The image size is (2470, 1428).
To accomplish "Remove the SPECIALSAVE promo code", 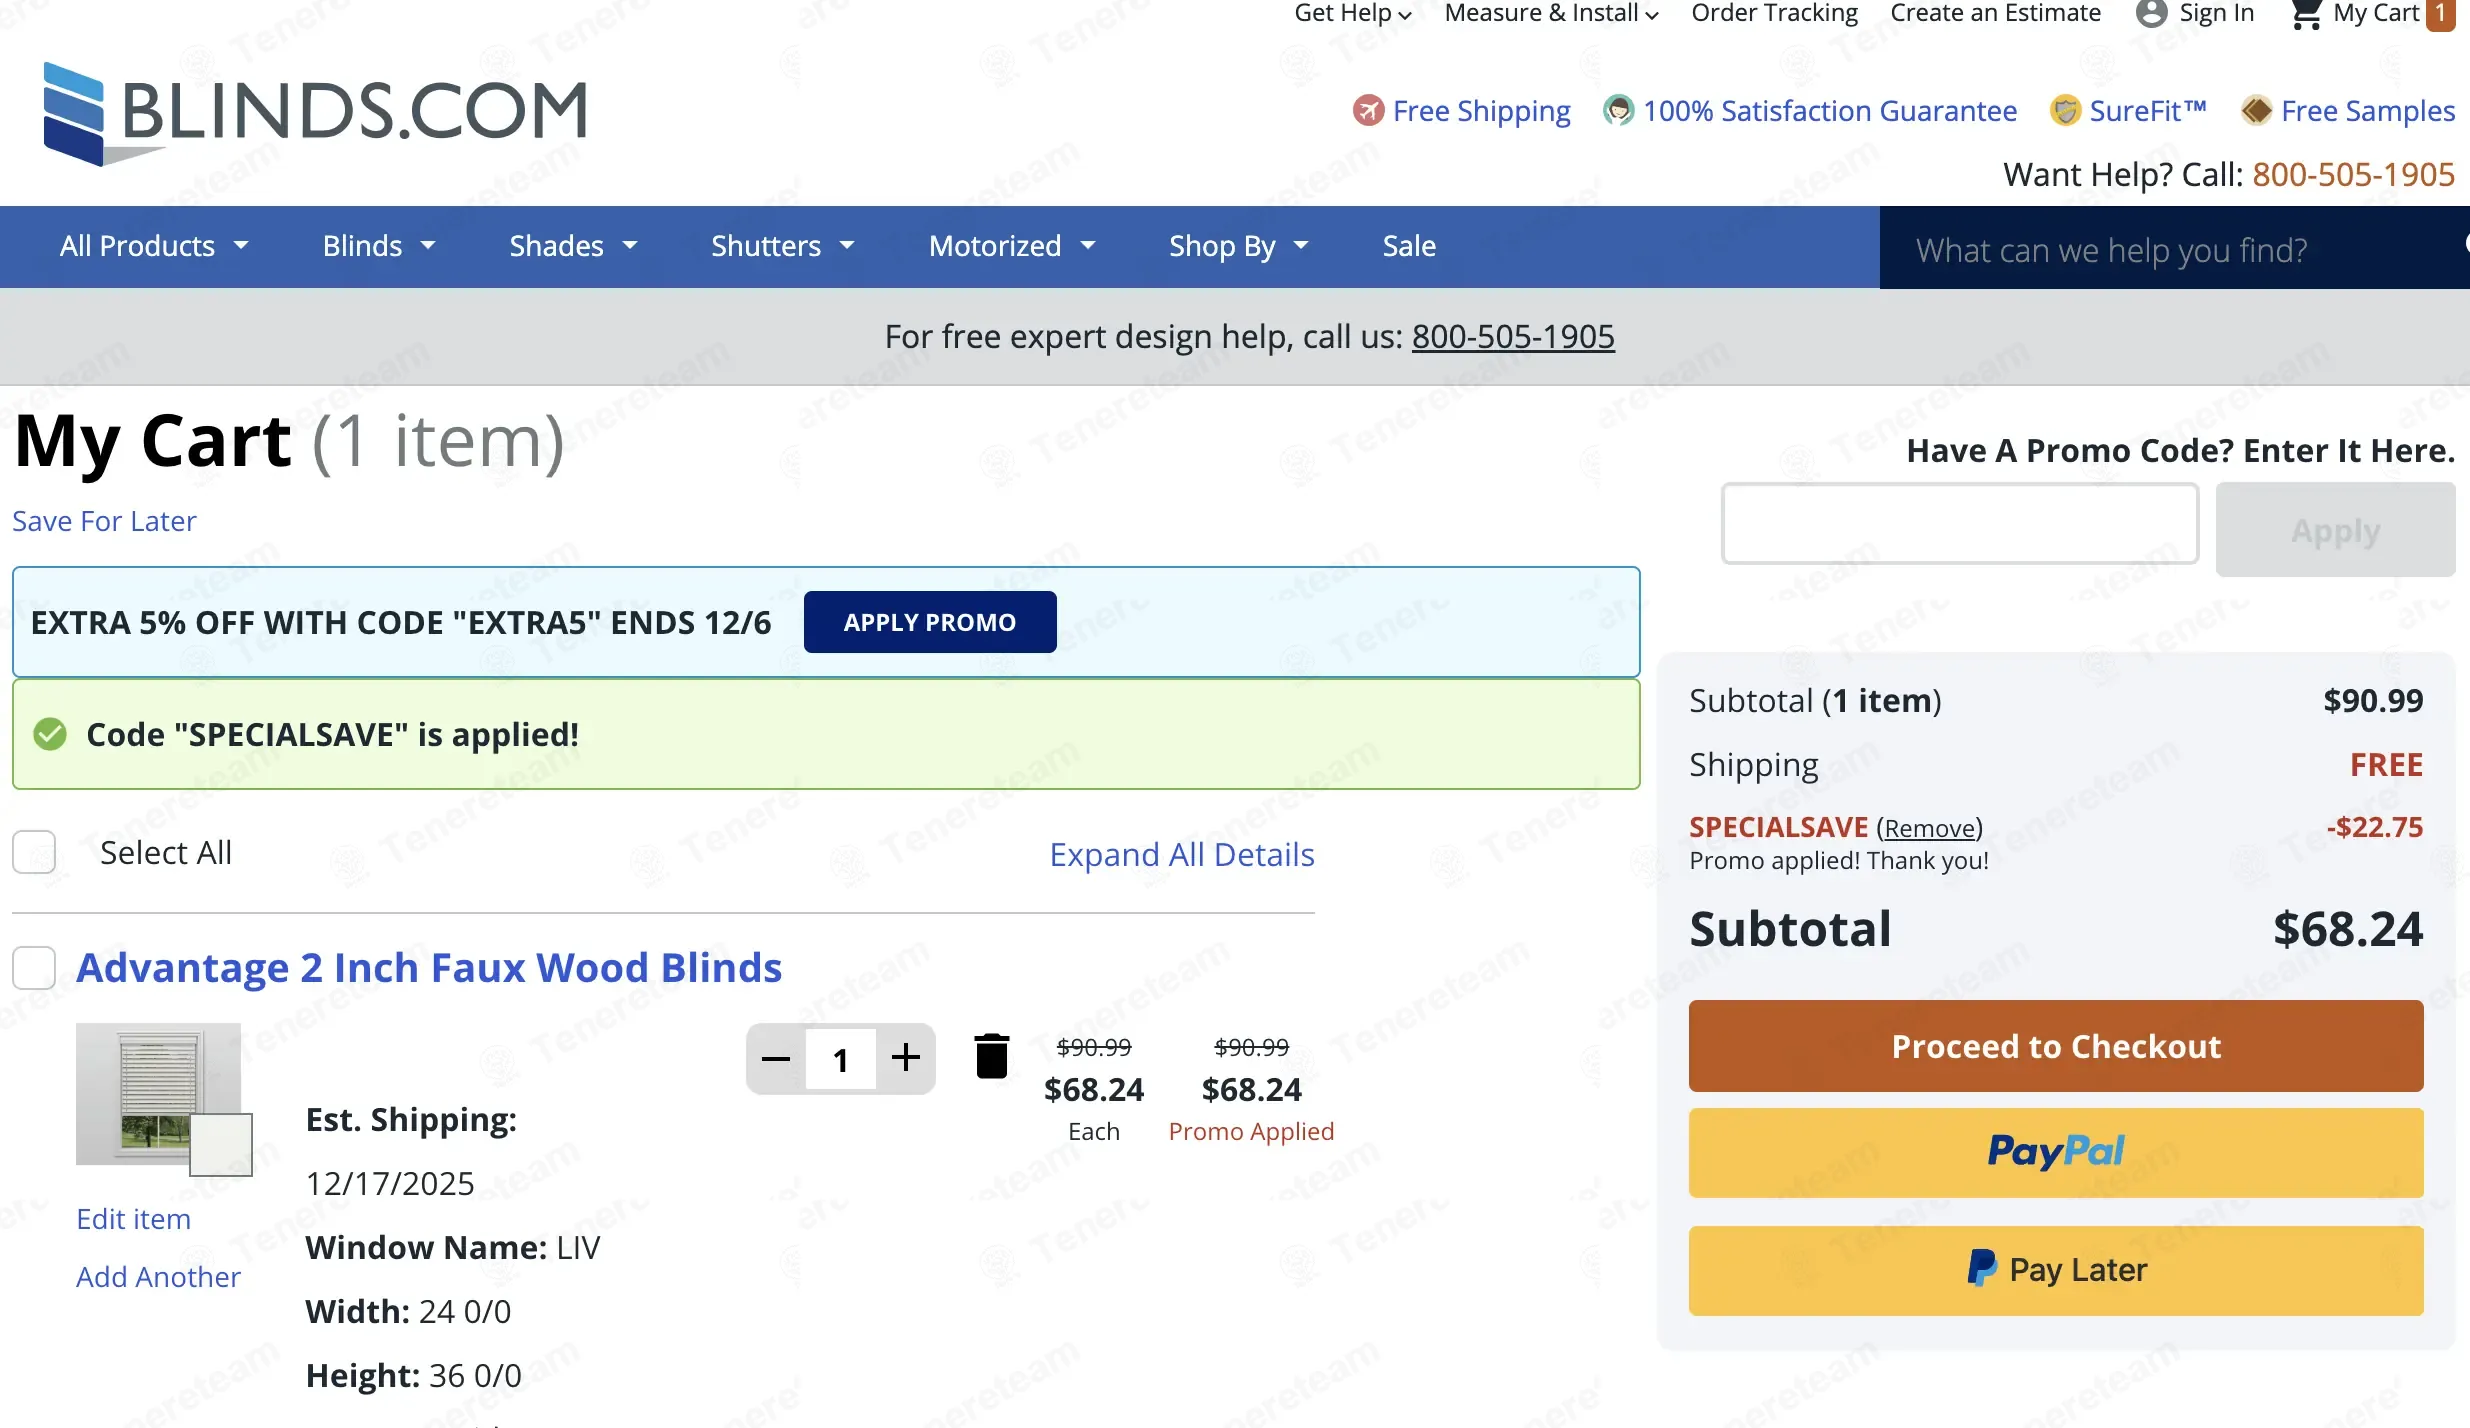I will pyautogui.click(x=1929, y=829).
